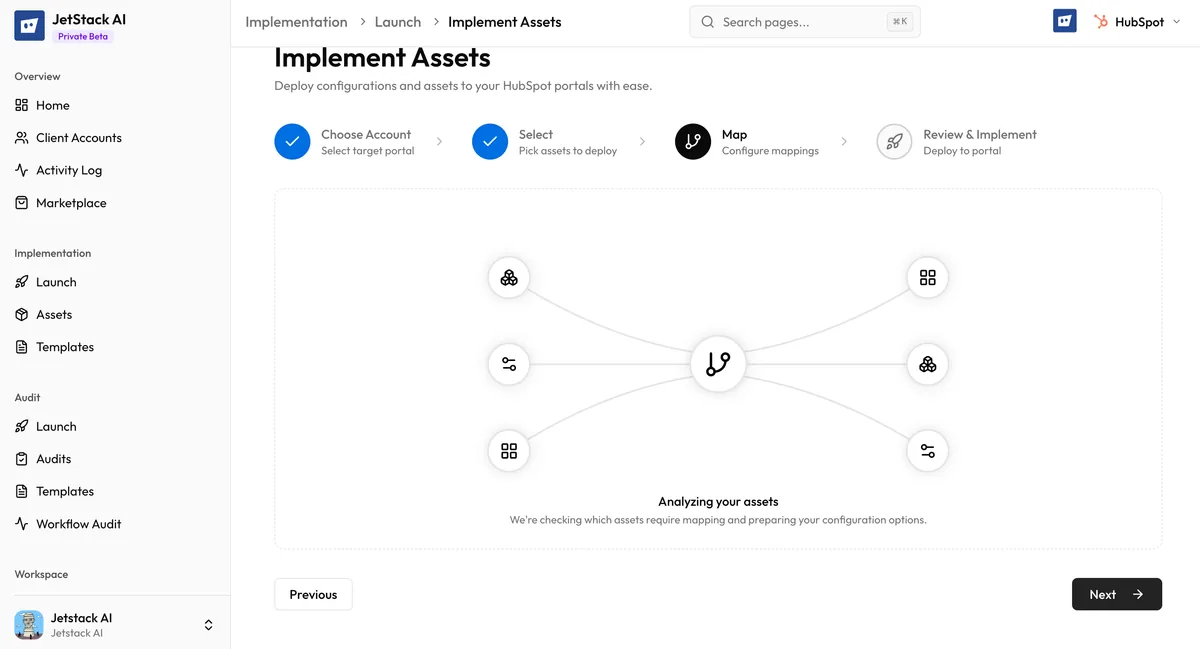Open the app icon next to HubSpot
This screenshot has height=649, width=1200.
[1064, 20]
